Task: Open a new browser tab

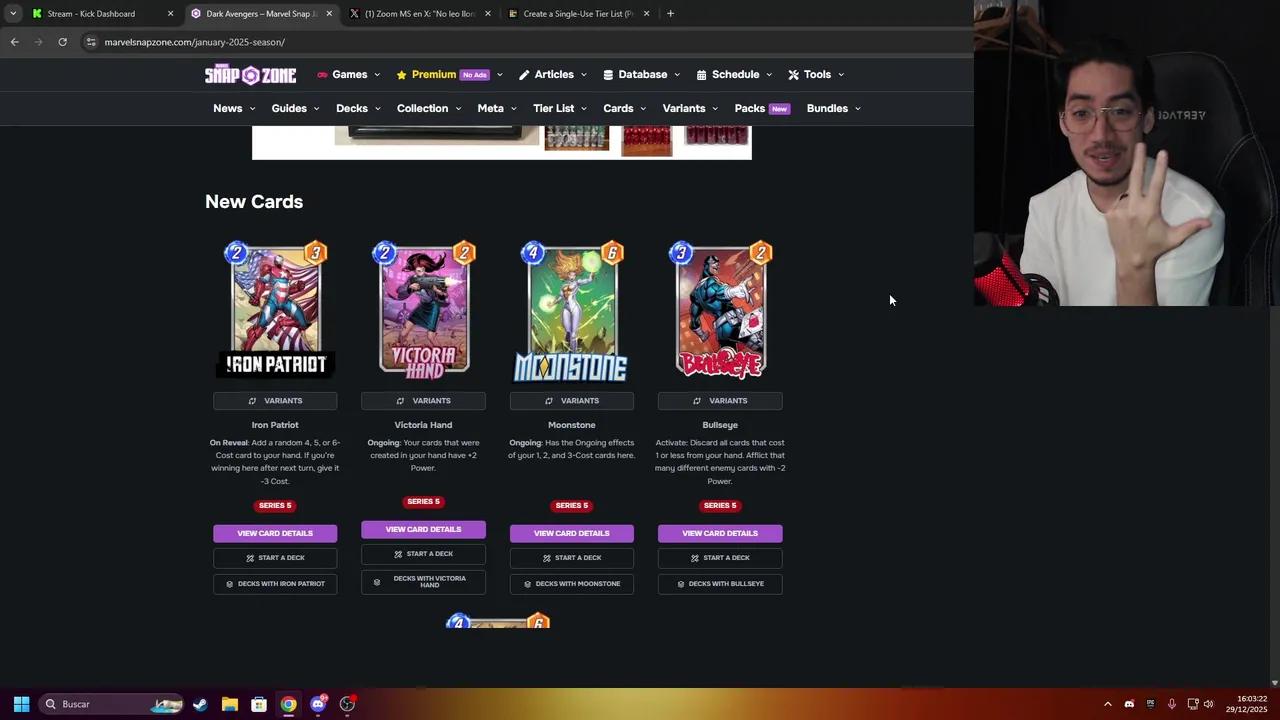Action: [x=670, y=14]
